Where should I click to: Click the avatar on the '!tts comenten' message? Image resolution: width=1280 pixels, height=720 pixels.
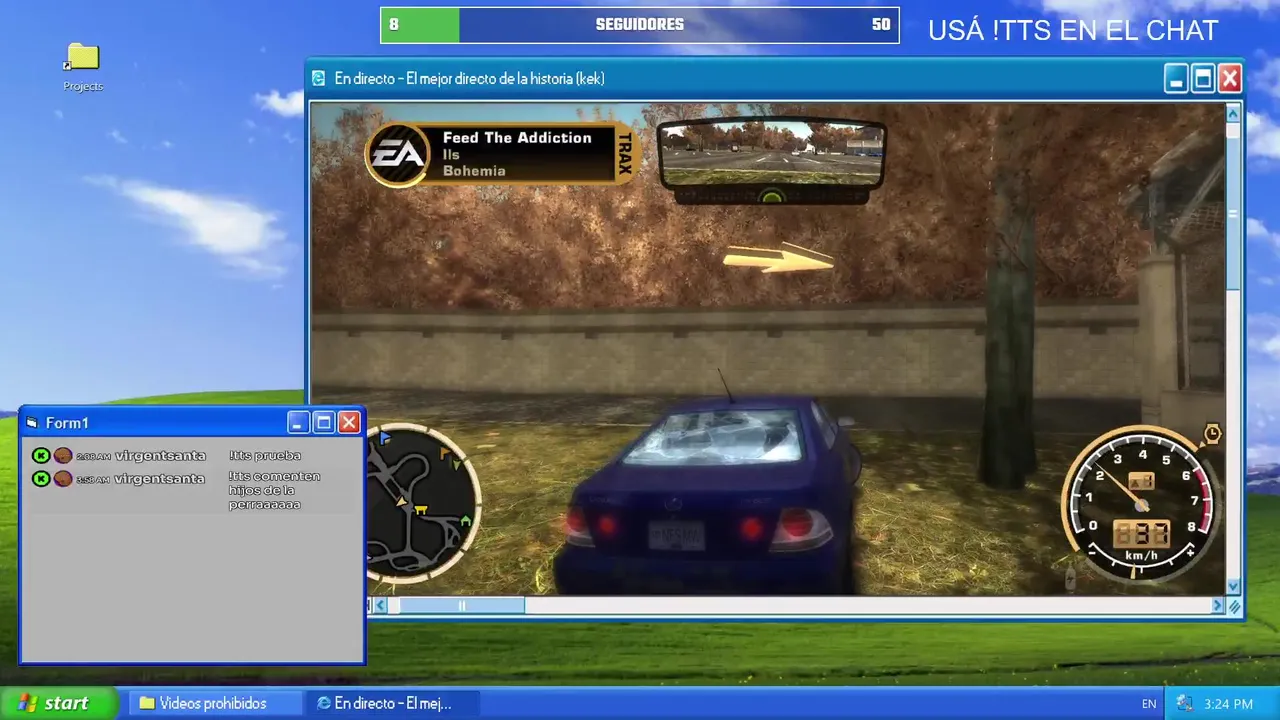63,478
